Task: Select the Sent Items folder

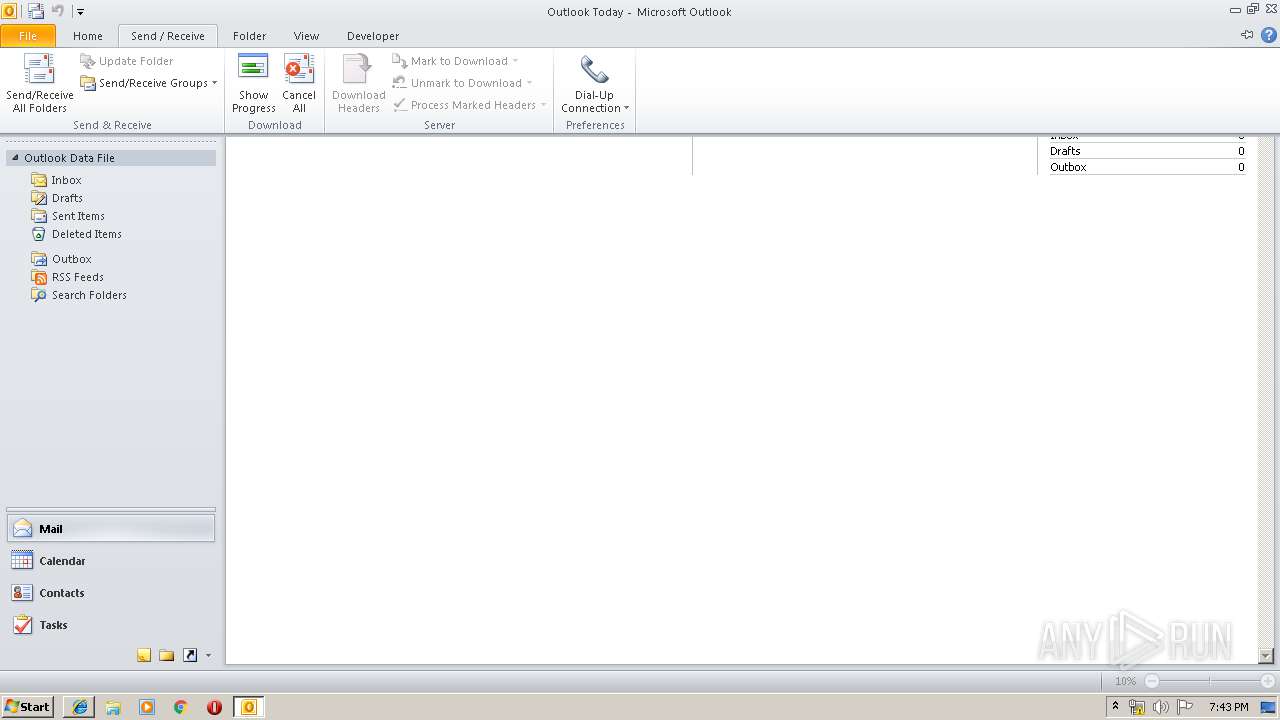Action: [78, 216]
